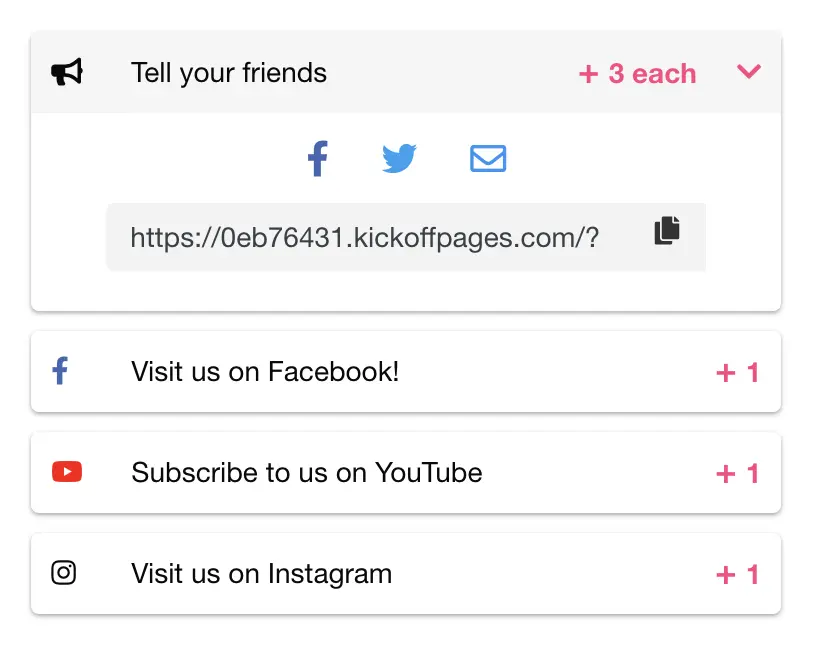Click the megaphone icon
This screenshot has height=654, width=816.
pos(66,72)
